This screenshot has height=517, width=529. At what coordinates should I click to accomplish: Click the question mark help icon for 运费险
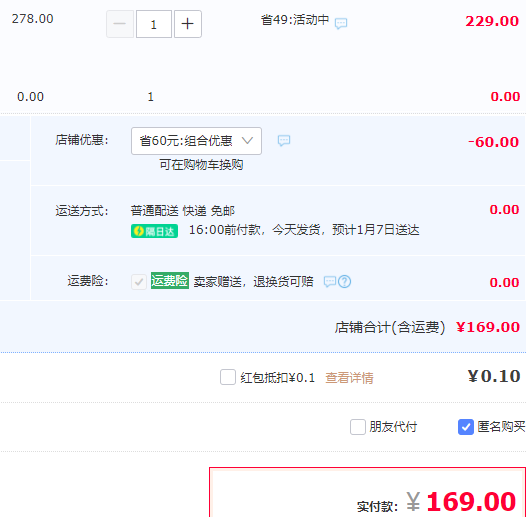pyautogui.click(x=344, y=281)
